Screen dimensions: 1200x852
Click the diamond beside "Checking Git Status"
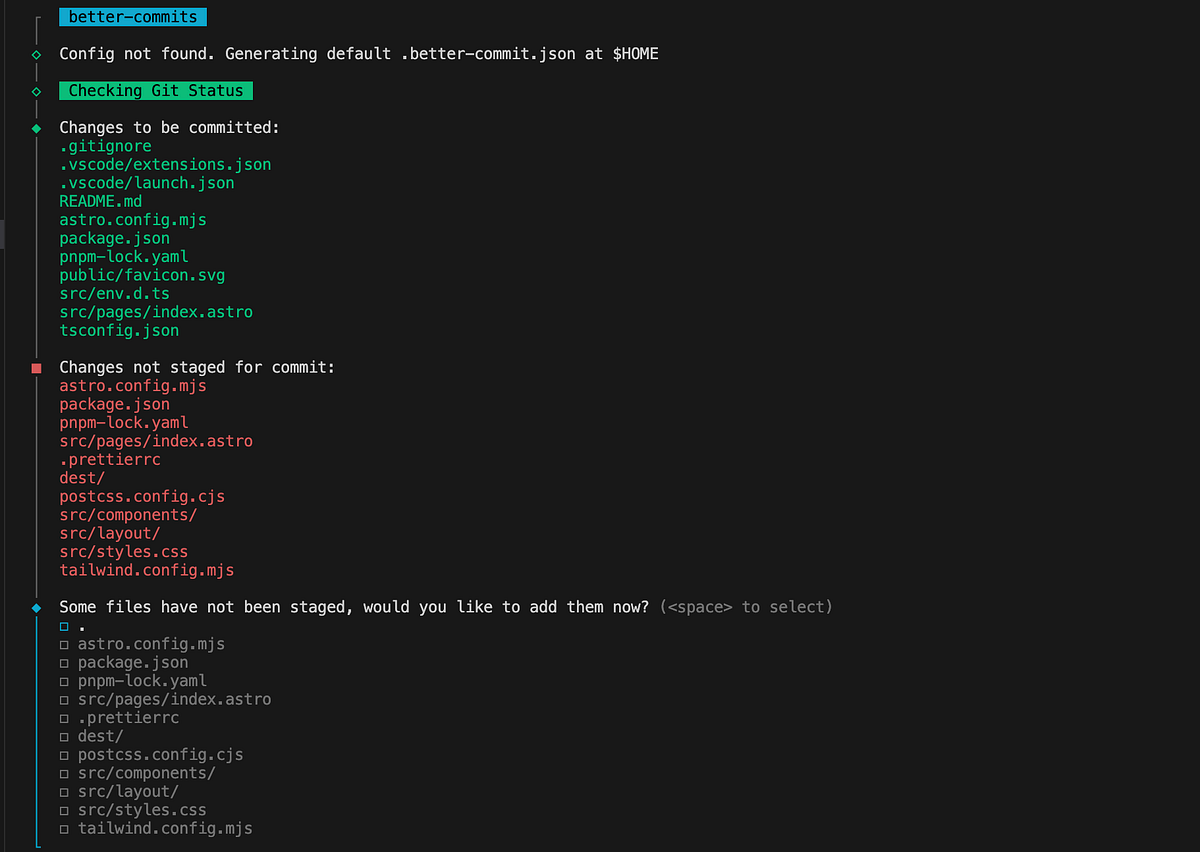pos(37,90)
